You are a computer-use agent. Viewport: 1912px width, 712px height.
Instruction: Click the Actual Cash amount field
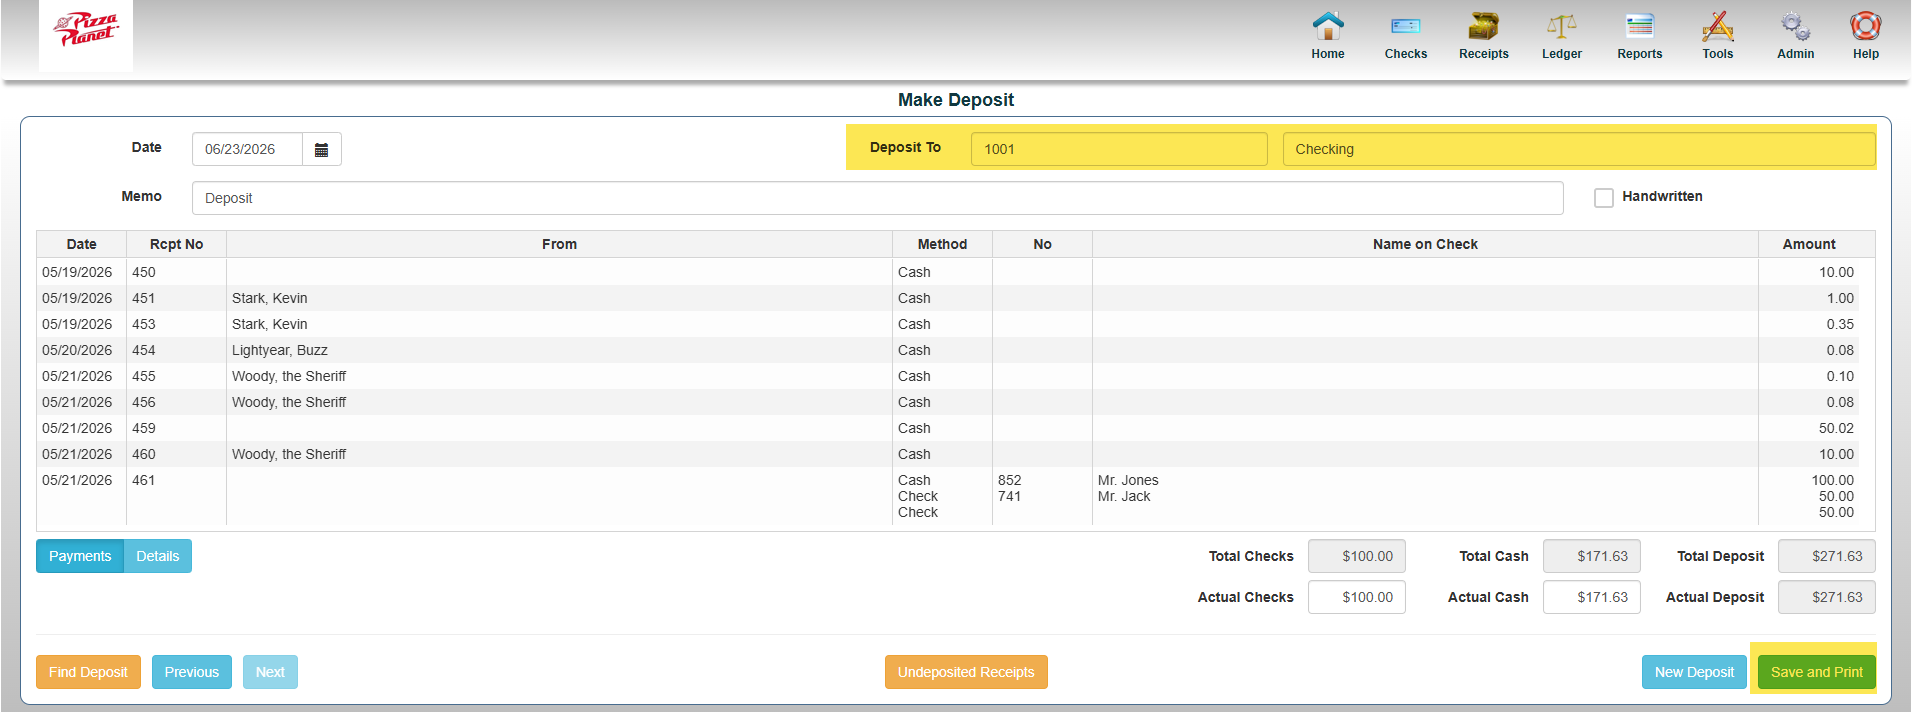point(1591,597)
